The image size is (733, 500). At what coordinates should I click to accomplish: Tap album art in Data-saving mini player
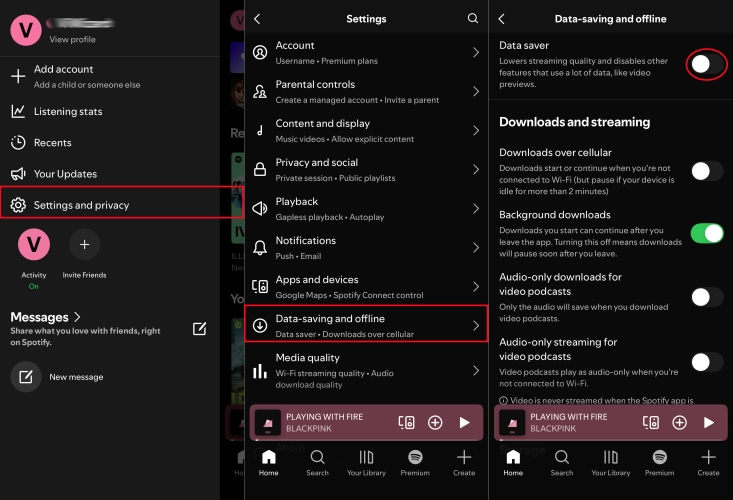coord(512,422)
